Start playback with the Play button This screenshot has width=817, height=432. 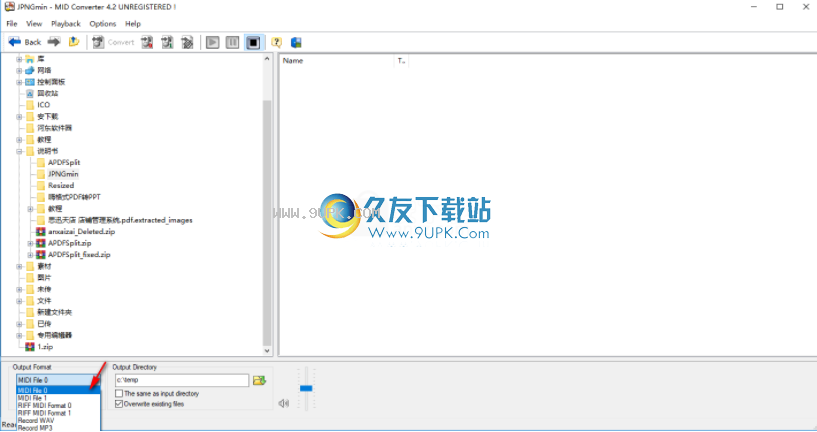click(x=213, y=42)
